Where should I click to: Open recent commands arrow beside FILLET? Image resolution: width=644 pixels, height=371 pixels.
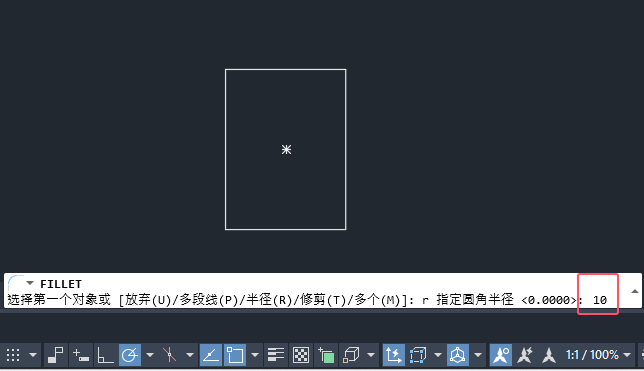[x=30, y=283]
